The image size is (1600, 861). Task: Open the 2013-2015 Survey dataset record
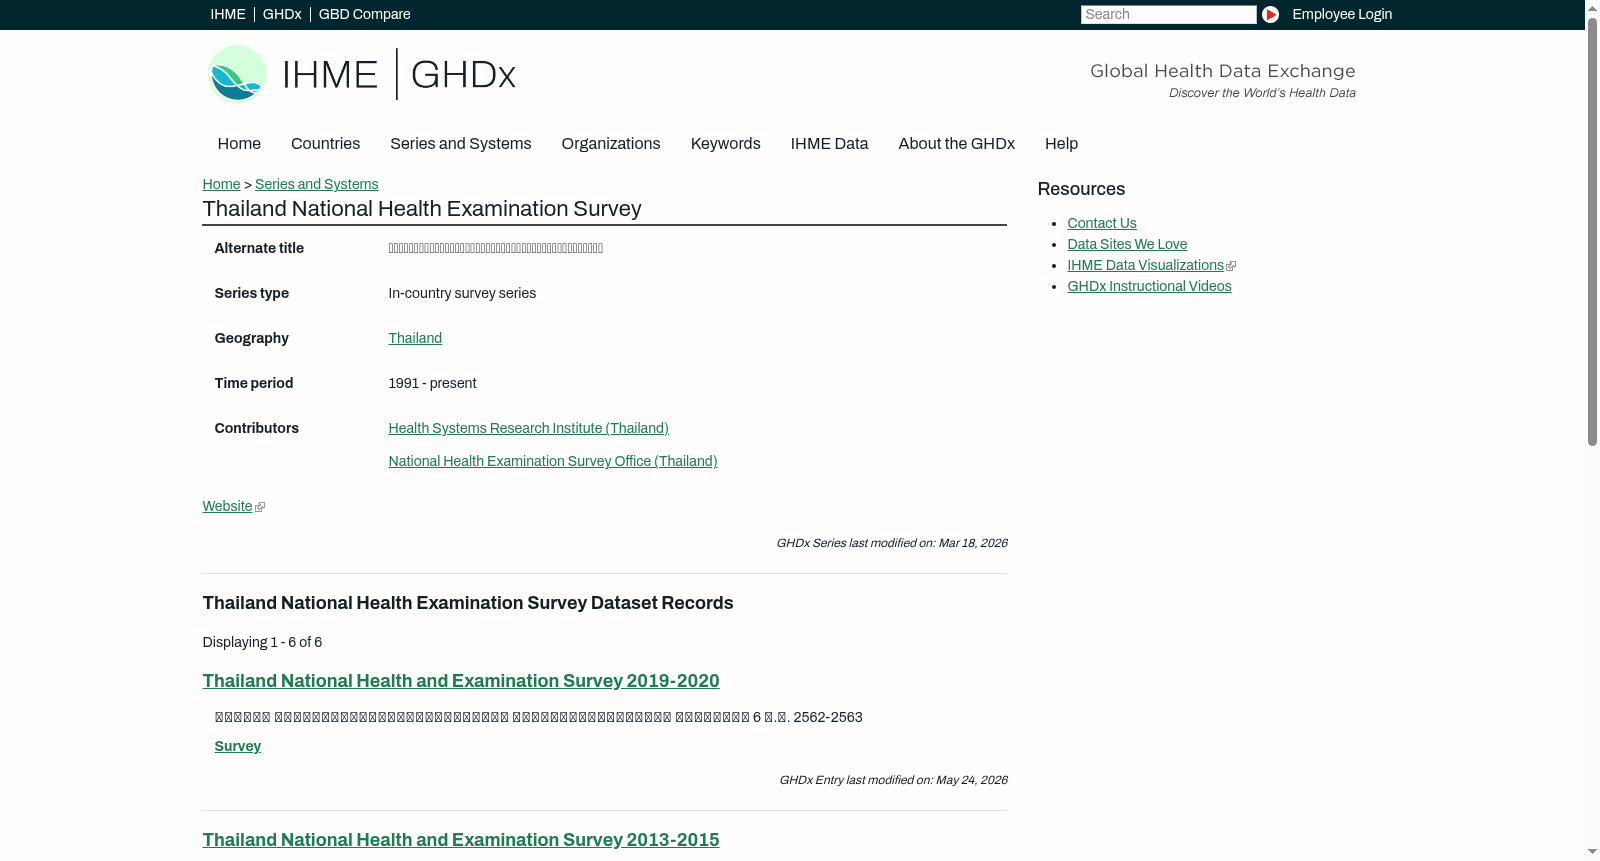tap(461, 840)
